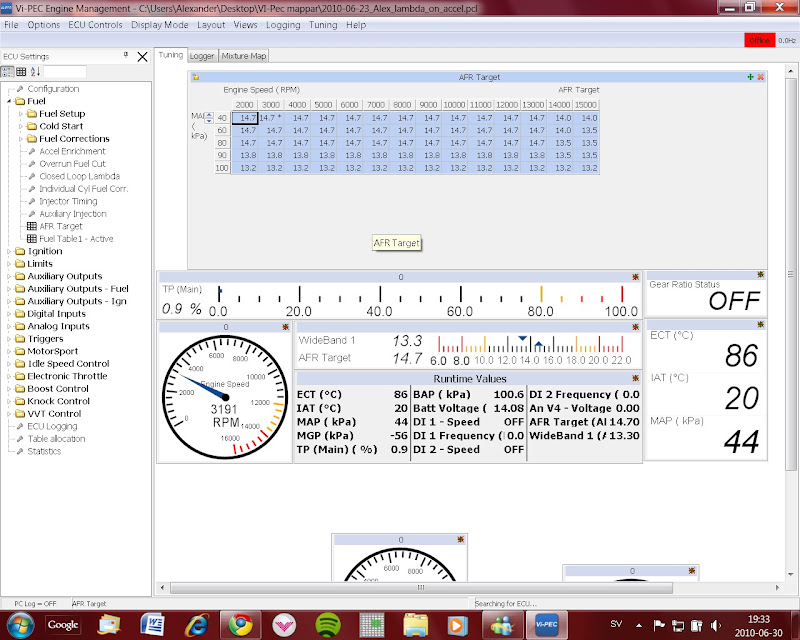Open Internet Explorer from the taskbar

pyautogui.click(x=196, y=625)
